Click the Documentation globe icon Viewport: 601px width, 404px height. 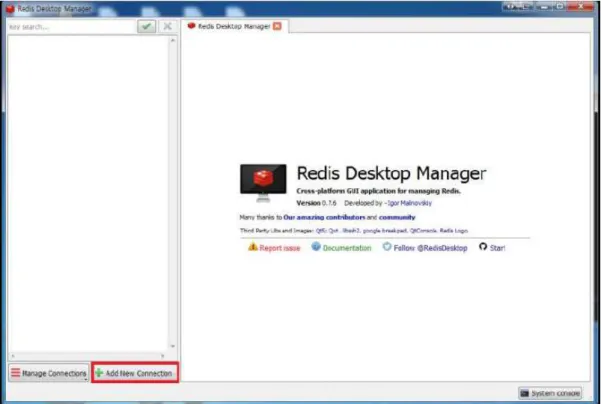click(316, 246)
